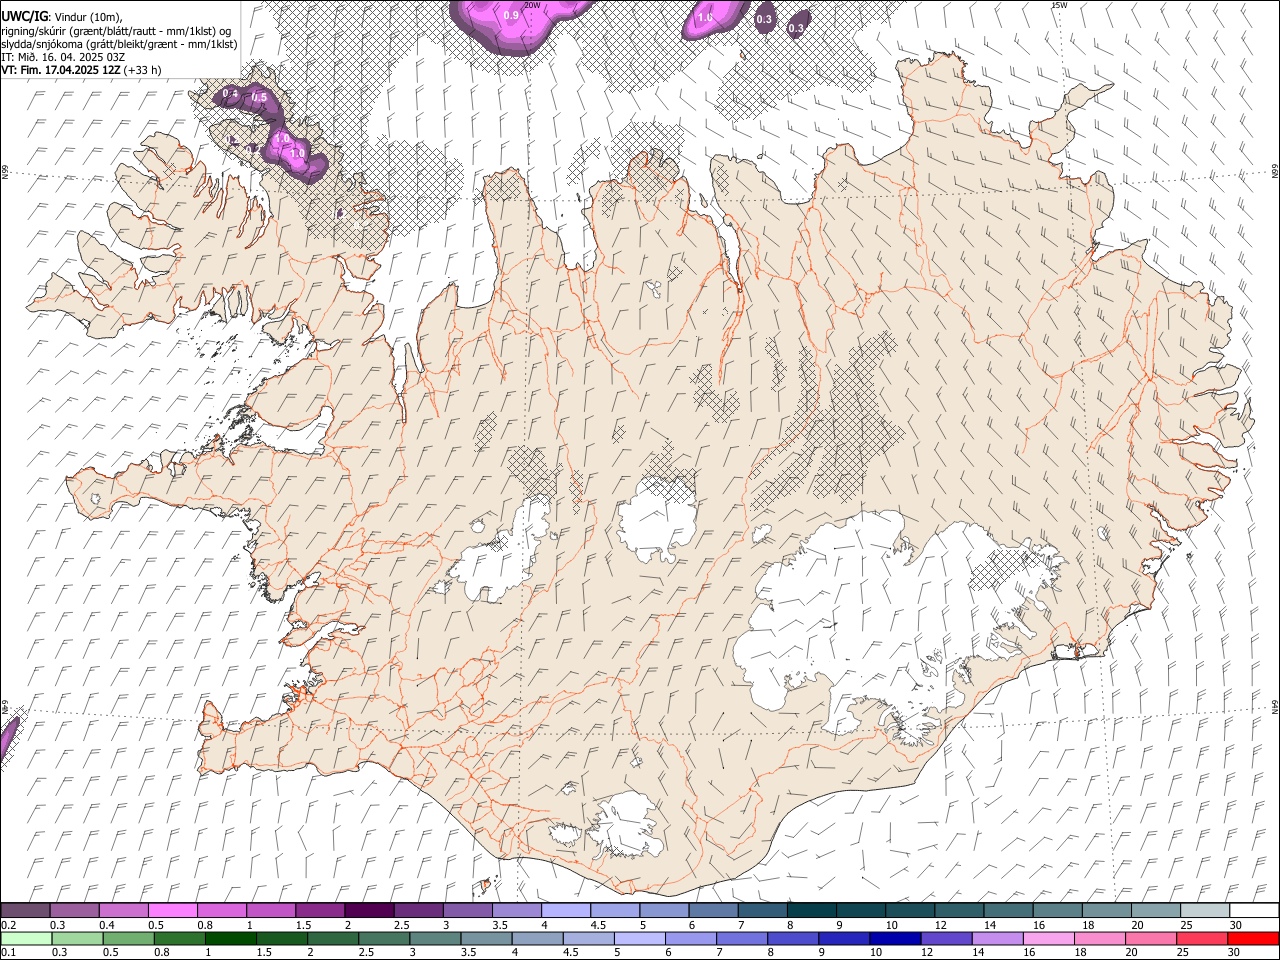Select the pale green 0.1 swatch in lower legend
Image resolution: width=1280 pixels, height=960 pixels.
[x=26, y=938]
